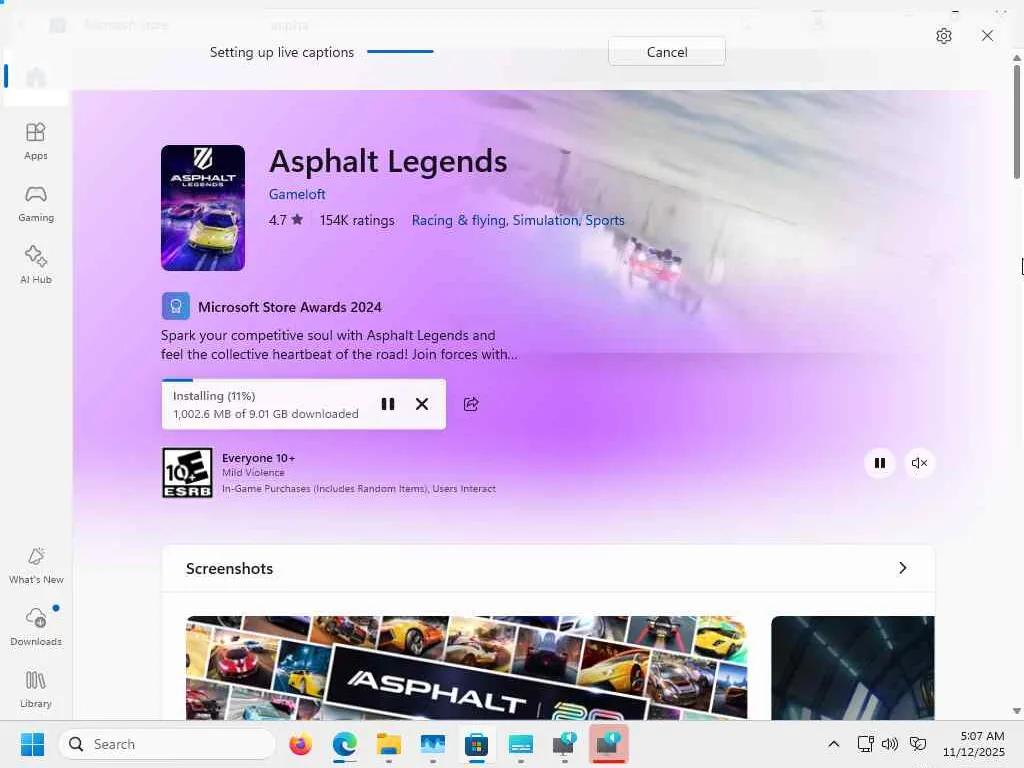
Task: Click the Asphalt Legends app cover image
Action: pos(203,208)
